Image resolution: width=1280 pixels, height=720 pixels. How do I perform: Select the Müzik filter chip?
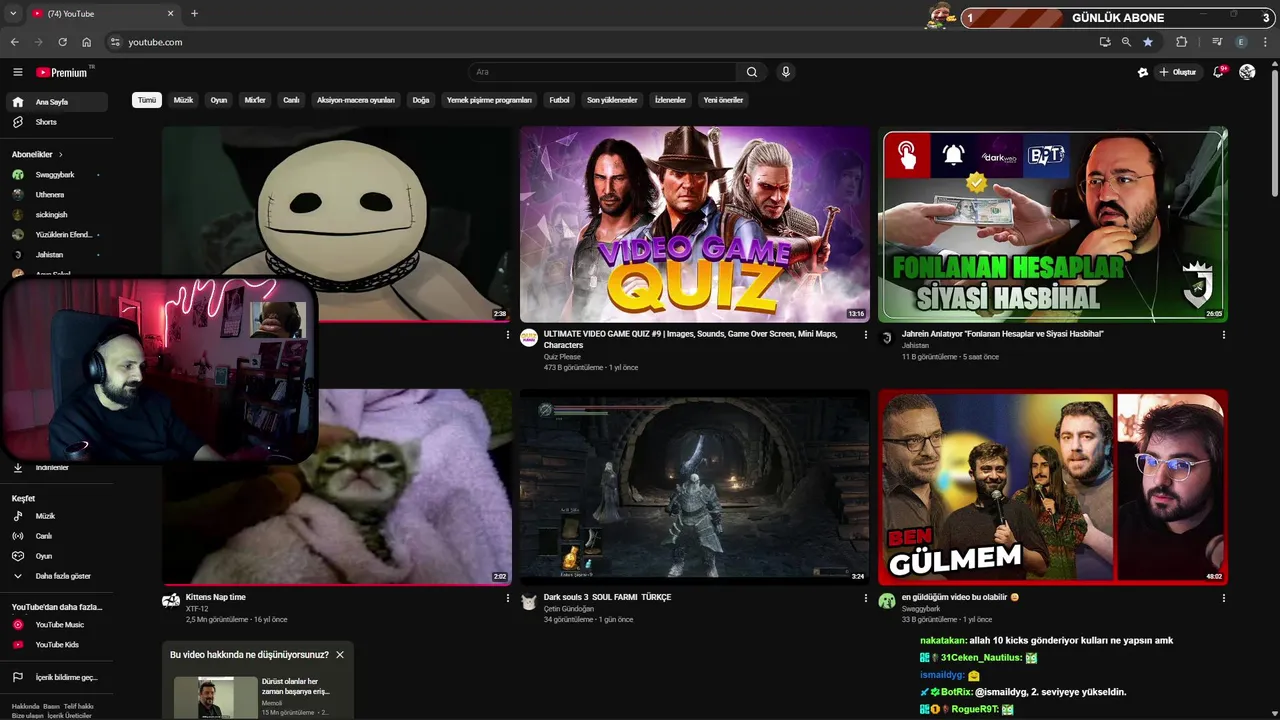[x=183, y=100]
